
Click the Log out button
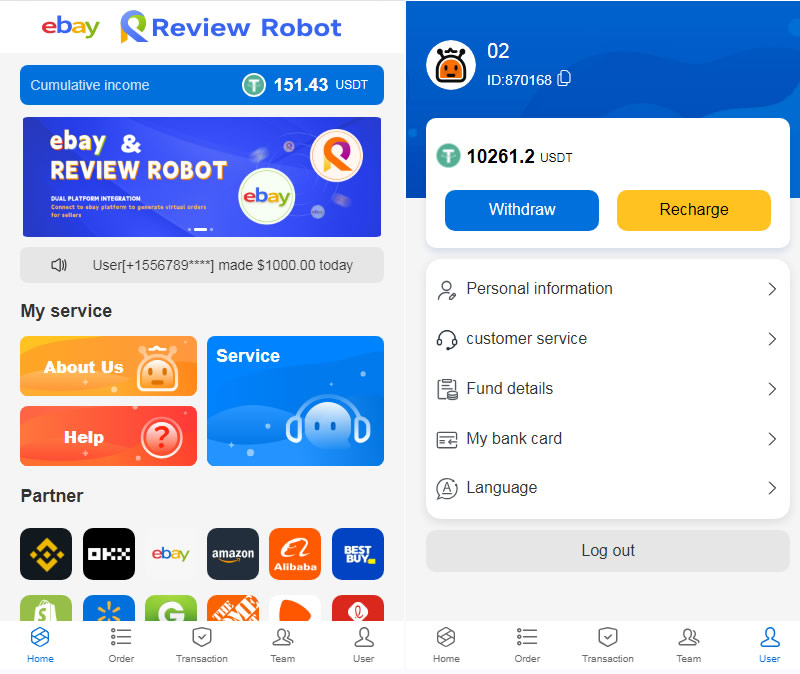pos(608,551)
